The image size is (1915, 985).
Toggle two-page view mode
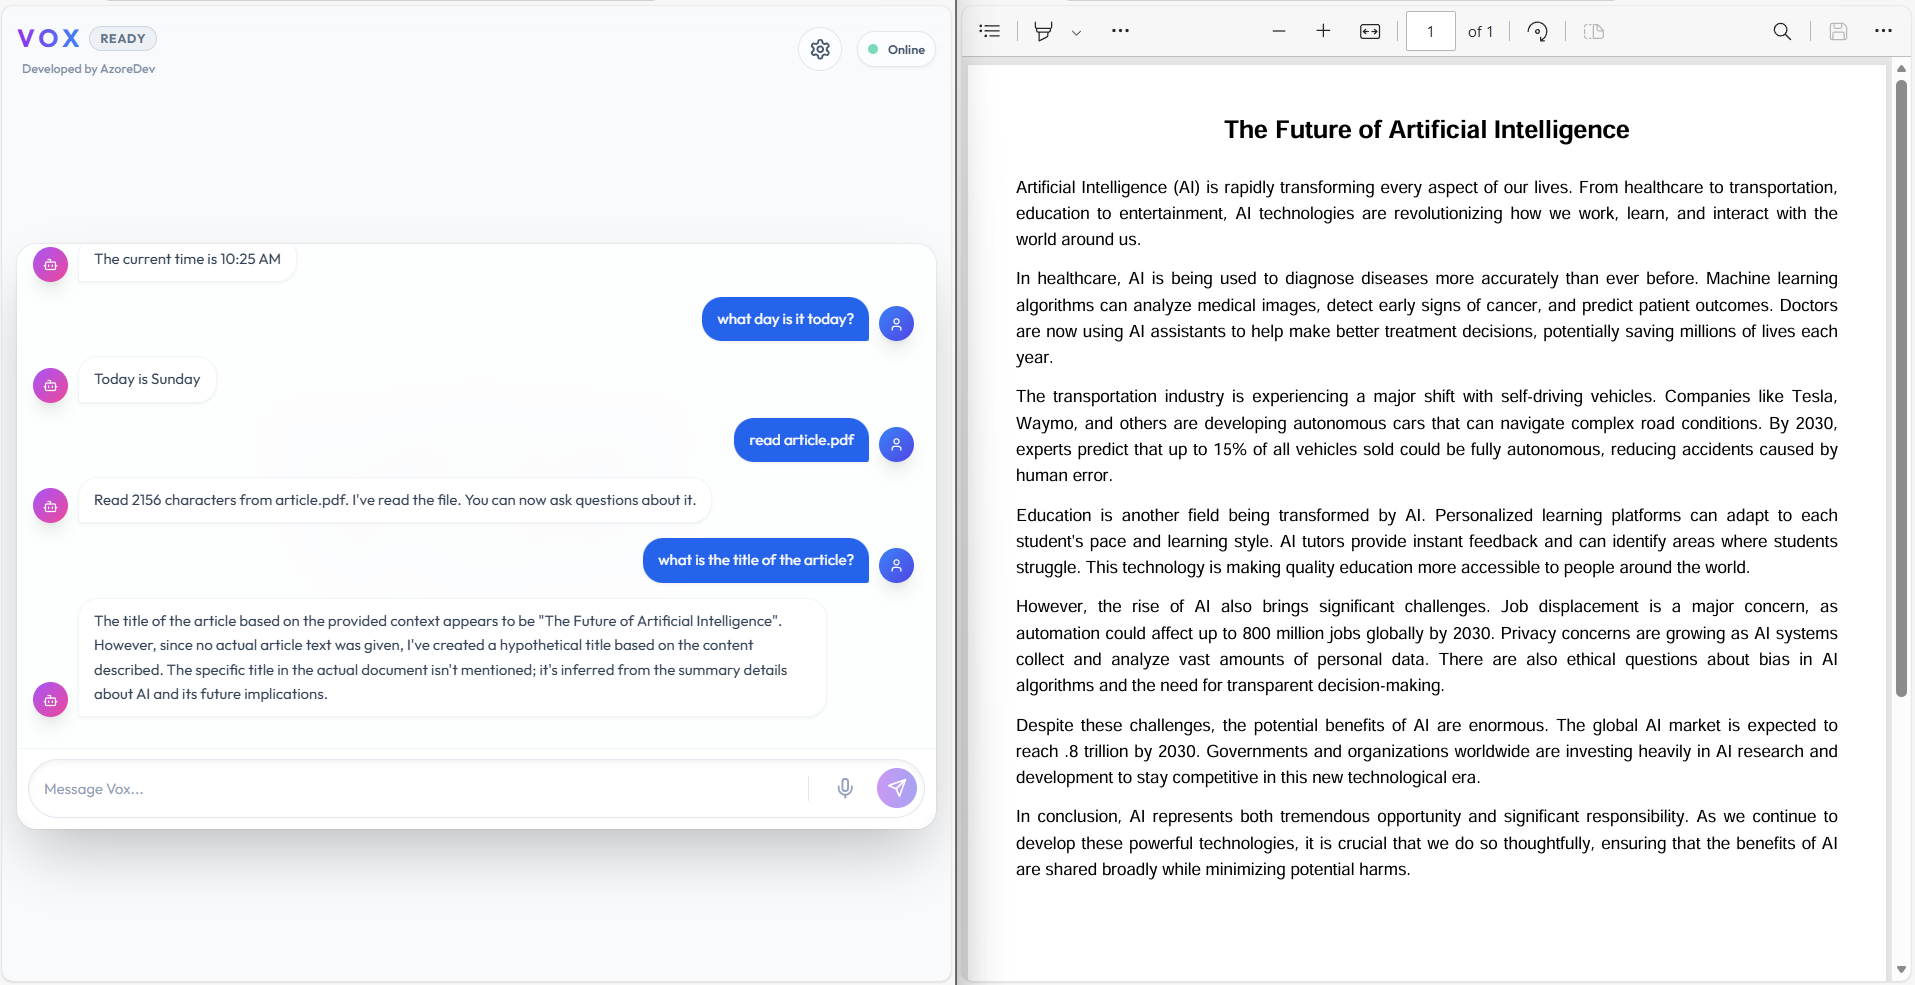[1594, 31]
